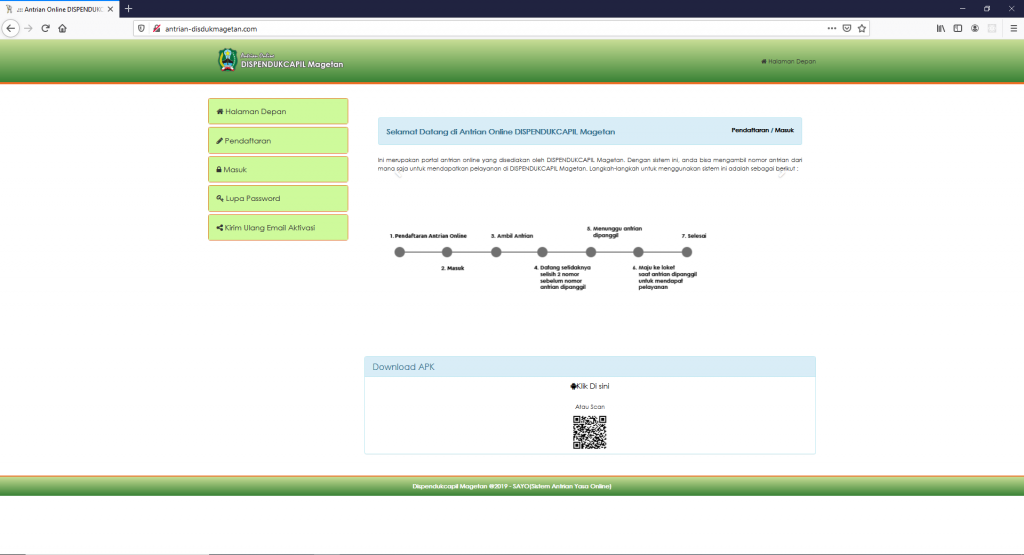The height and width of the screenshot is (555, 1024).
Task: Open a new browser tab
Action: coord(128,8)
